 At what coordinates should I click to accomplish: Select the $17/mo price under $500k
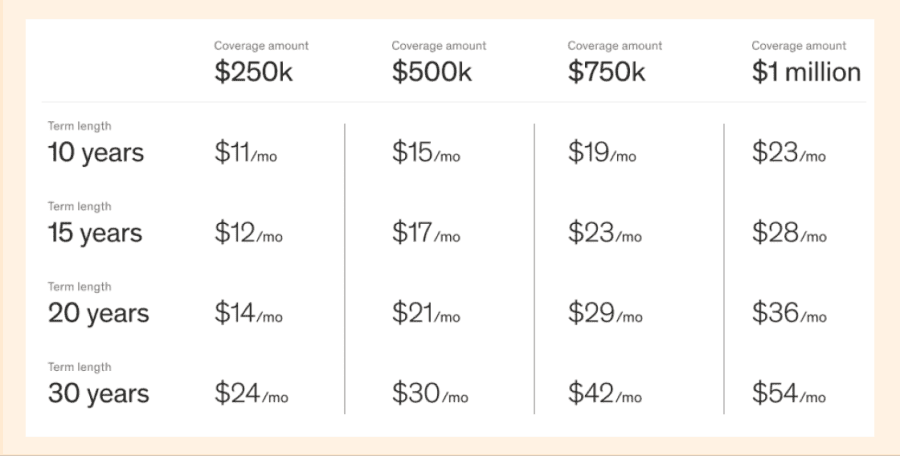point(426,233)
